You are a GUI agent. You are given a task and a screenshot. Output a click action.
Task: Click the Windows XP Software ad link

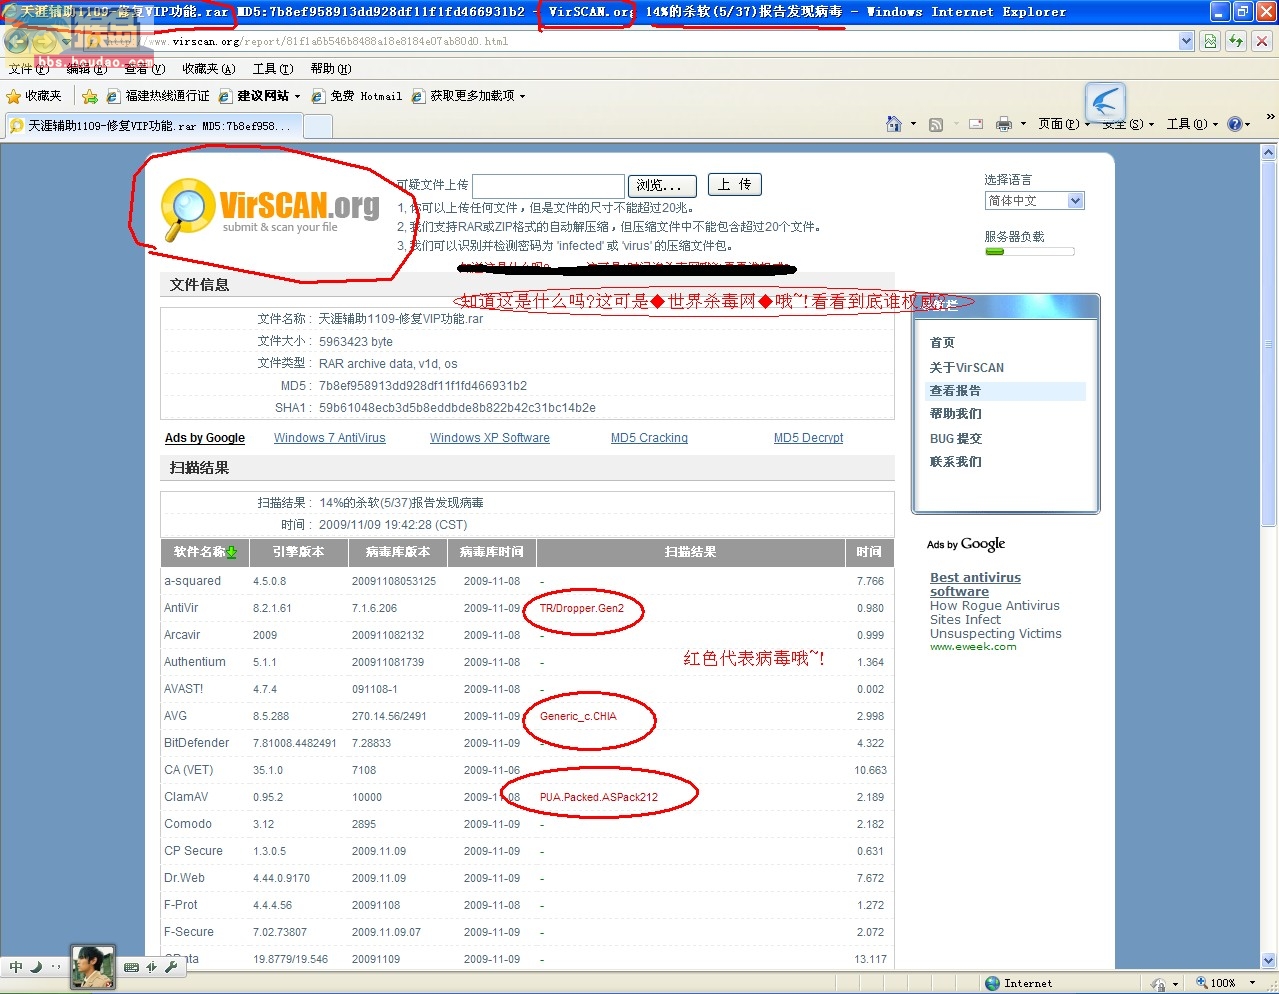click(x=490, y=438)
